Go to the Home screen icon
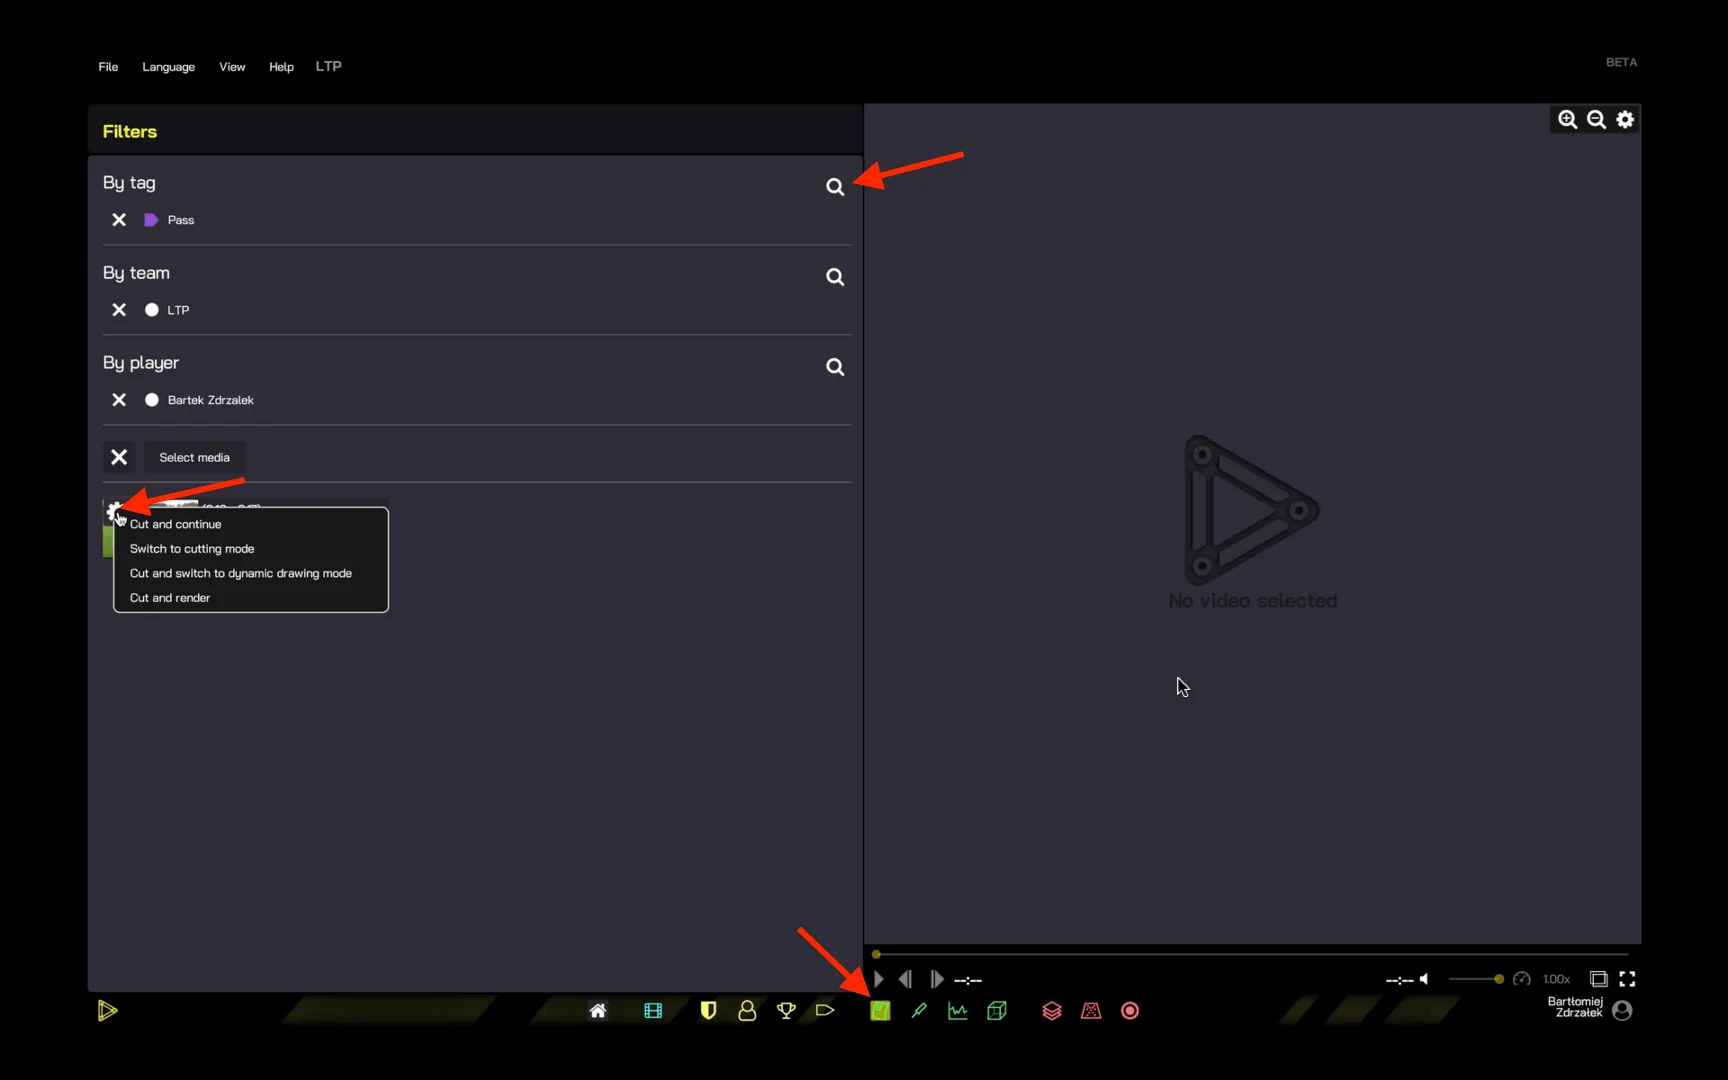The height and width of the screenshot is (1080, 1728). (598, 1011)
